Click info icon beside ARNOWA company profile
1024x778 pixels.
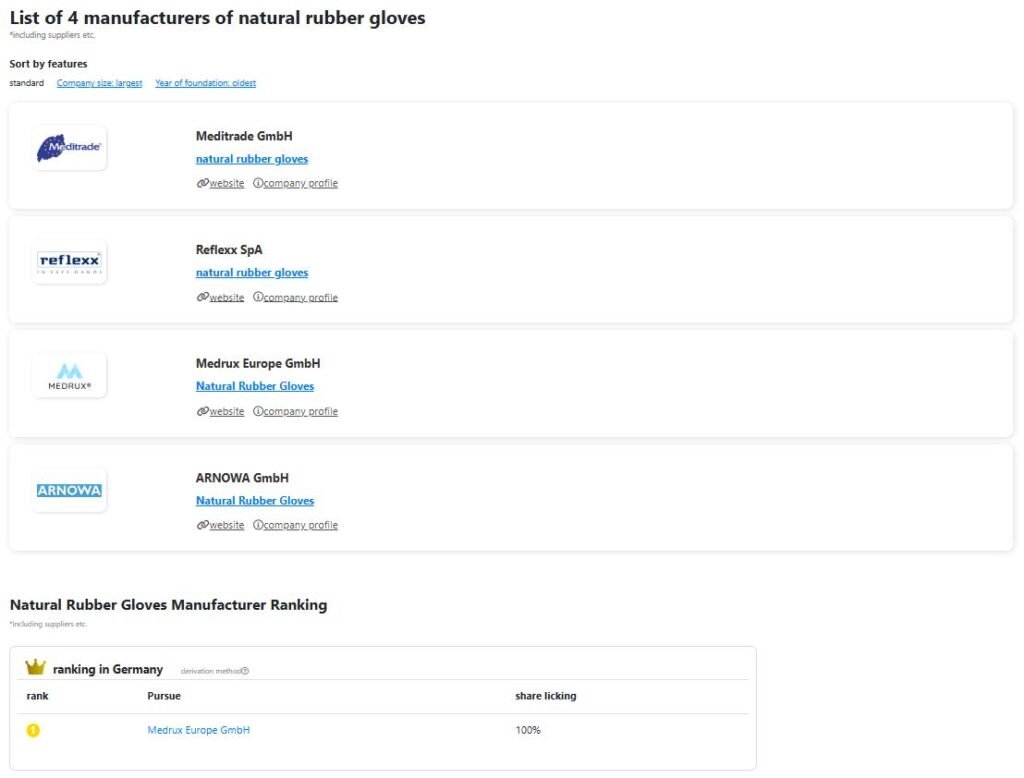(258, 525)
